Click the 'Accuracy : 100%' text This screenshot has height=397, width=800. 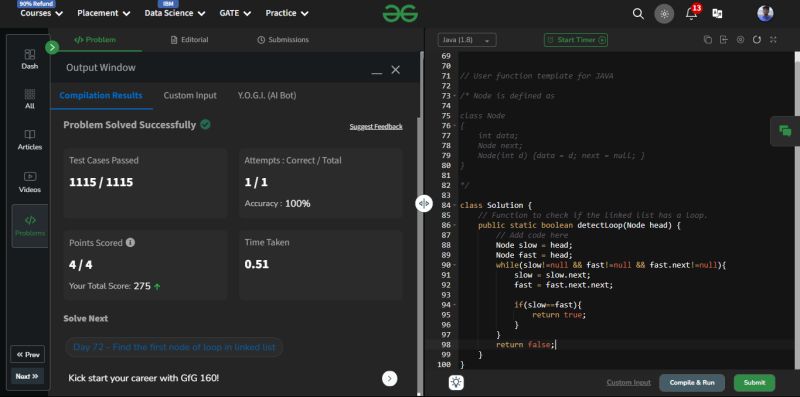[x=277, y=204]
